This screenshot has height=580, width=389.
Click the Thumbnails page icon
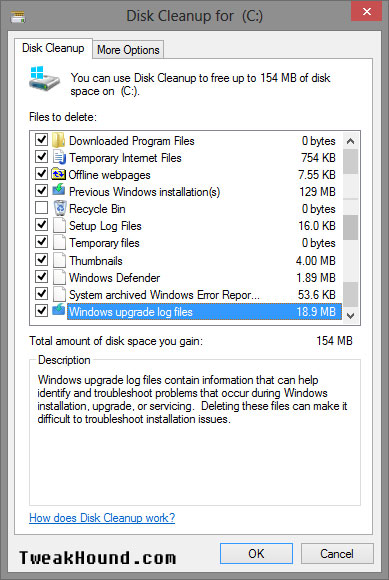(59, 260)
